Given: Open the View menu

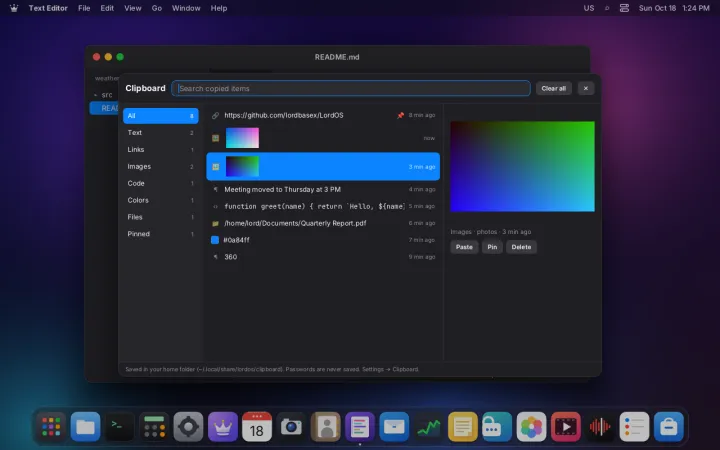Looking at the screenshot, I should [x=133, y=8].
